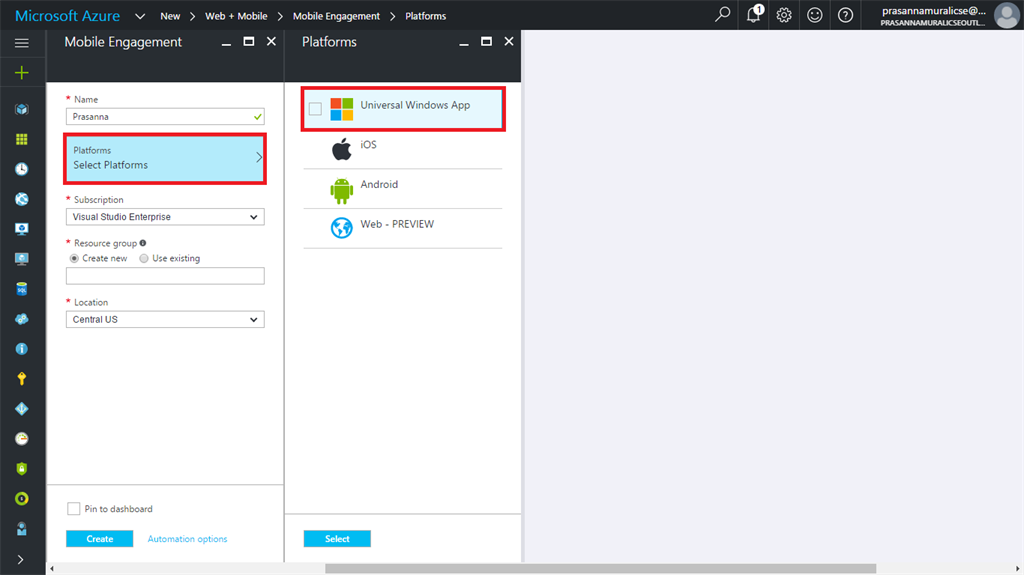Image resolution: width=1024 pixels, height=575 pixels.
Task: Go to the Mobile Engagement breadcrumb
Action: (x=336, y=16)
